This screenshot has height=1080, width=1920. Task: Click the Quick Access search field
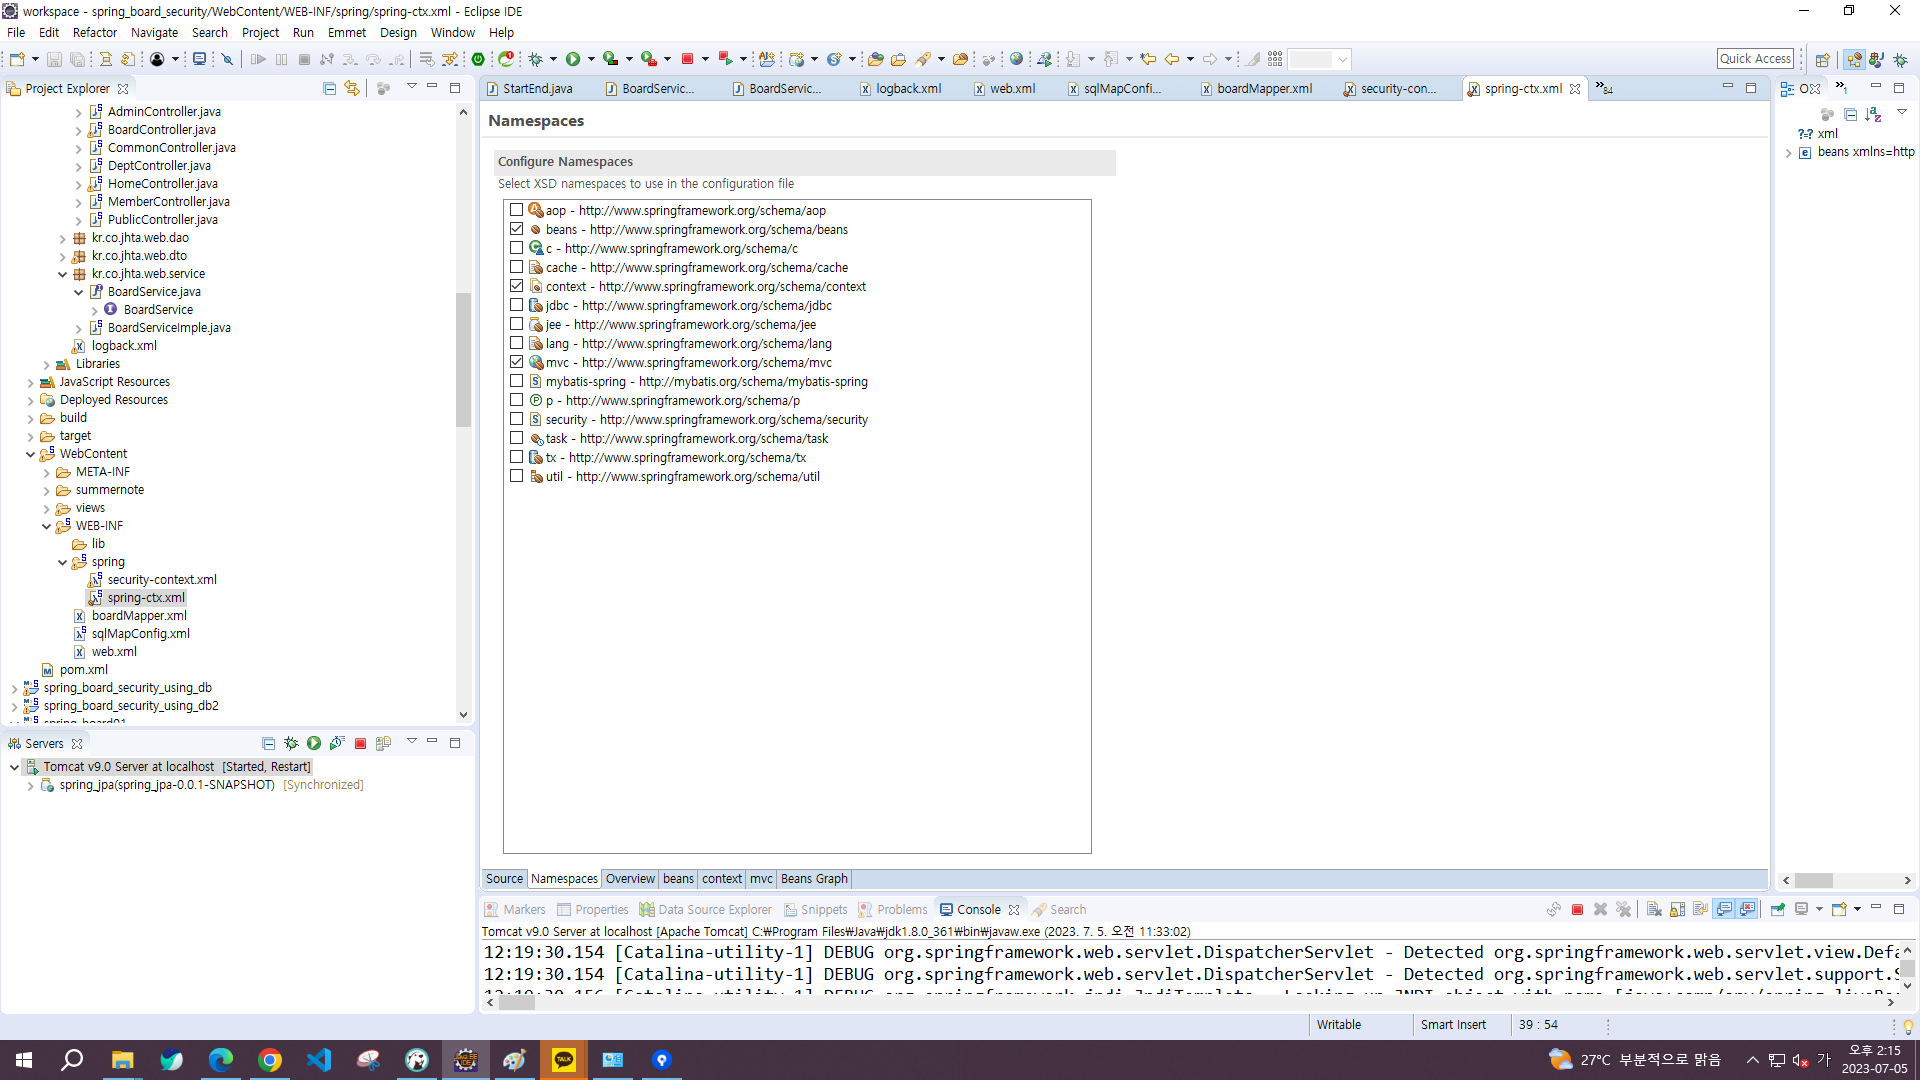(1755, 59)
